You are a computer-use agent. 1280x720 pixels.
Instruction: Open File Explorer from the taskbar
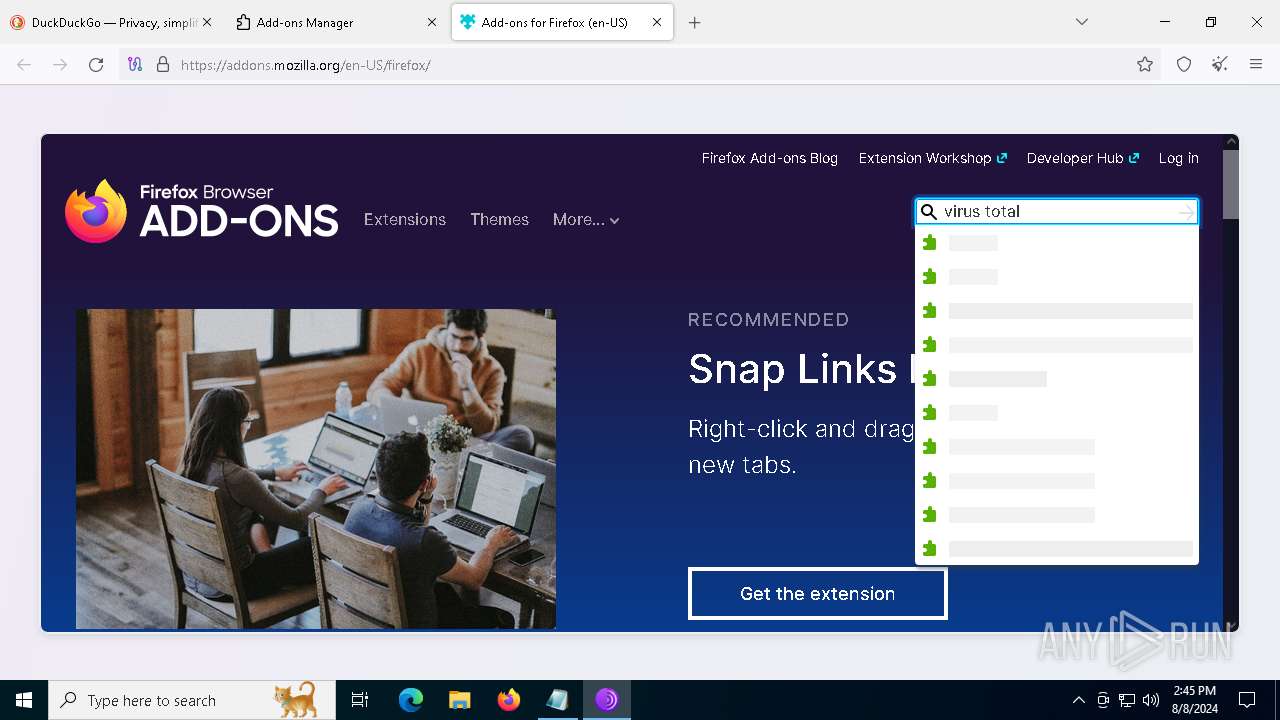pyautogui.click(x=459, y=700)
